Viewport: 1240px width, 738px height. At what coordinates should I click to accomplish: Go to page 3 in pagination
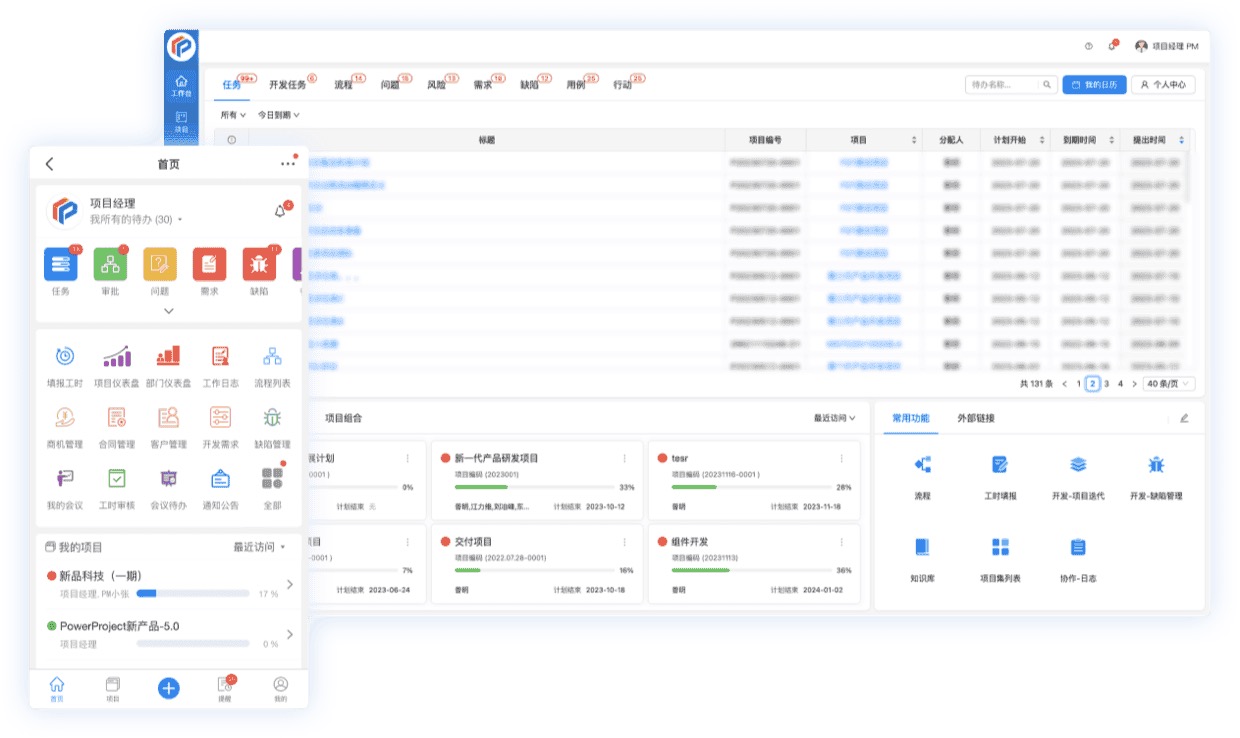tap(1106, 384)
